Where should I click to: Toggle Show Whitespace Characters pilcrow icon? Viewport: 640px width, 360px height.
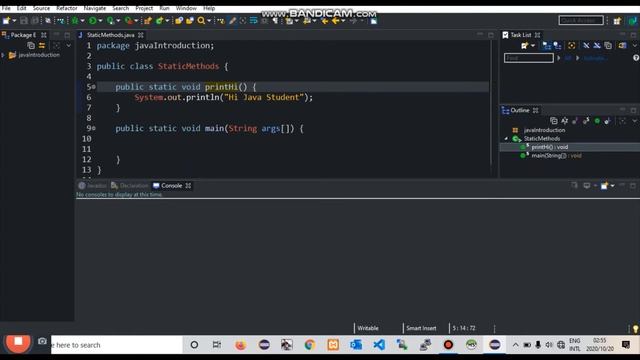pyautogui.click(x=276, y=20)
